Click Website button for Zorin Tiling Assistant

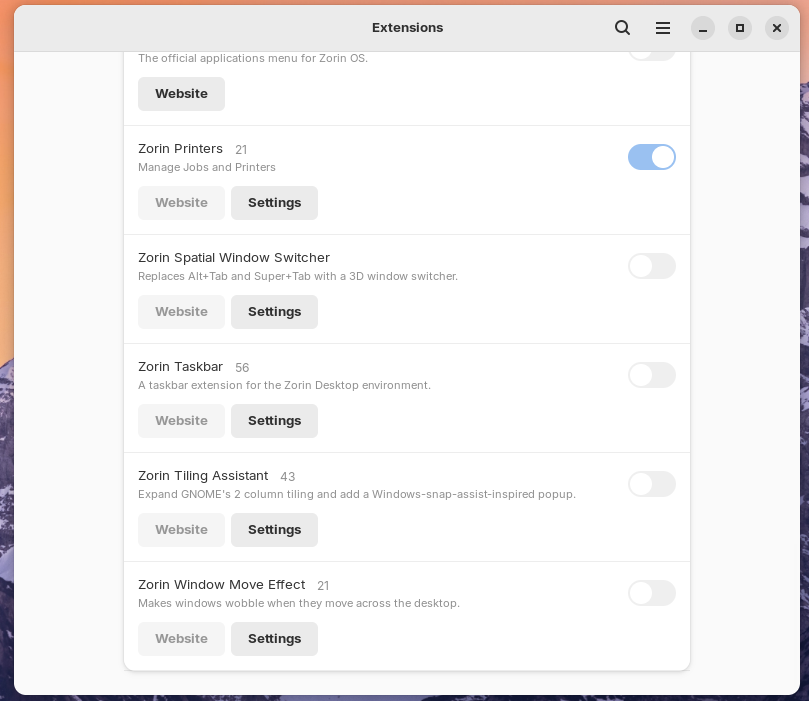[x=181, y=530]
